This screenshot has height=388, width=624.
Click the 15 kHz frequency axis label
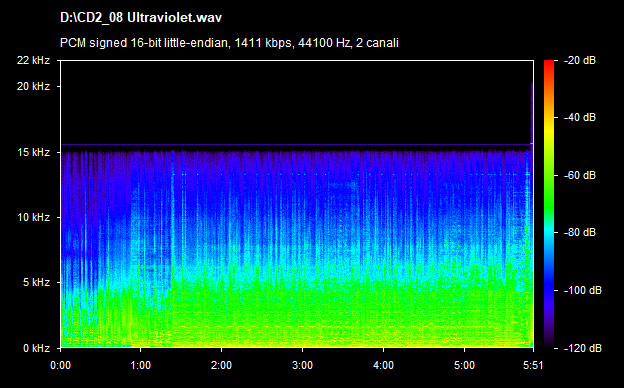pyautogui.click(x=34, y=152)
